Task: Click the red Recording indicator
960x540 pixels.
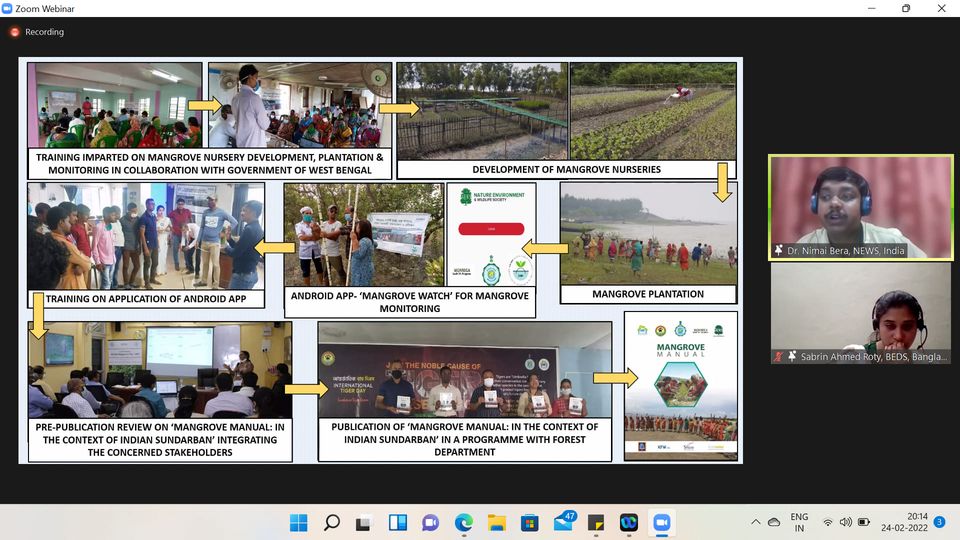Action: click(x=15, y=32)
